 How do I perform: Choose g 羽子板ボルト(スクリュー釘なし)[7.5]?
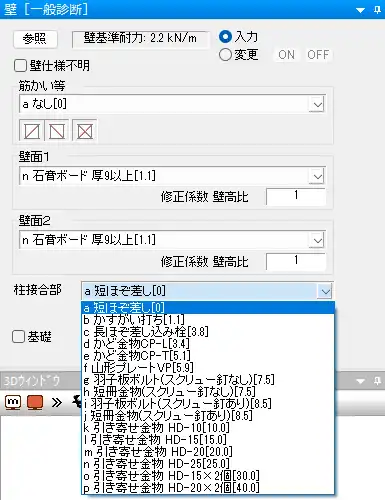[x=208, y=380]
